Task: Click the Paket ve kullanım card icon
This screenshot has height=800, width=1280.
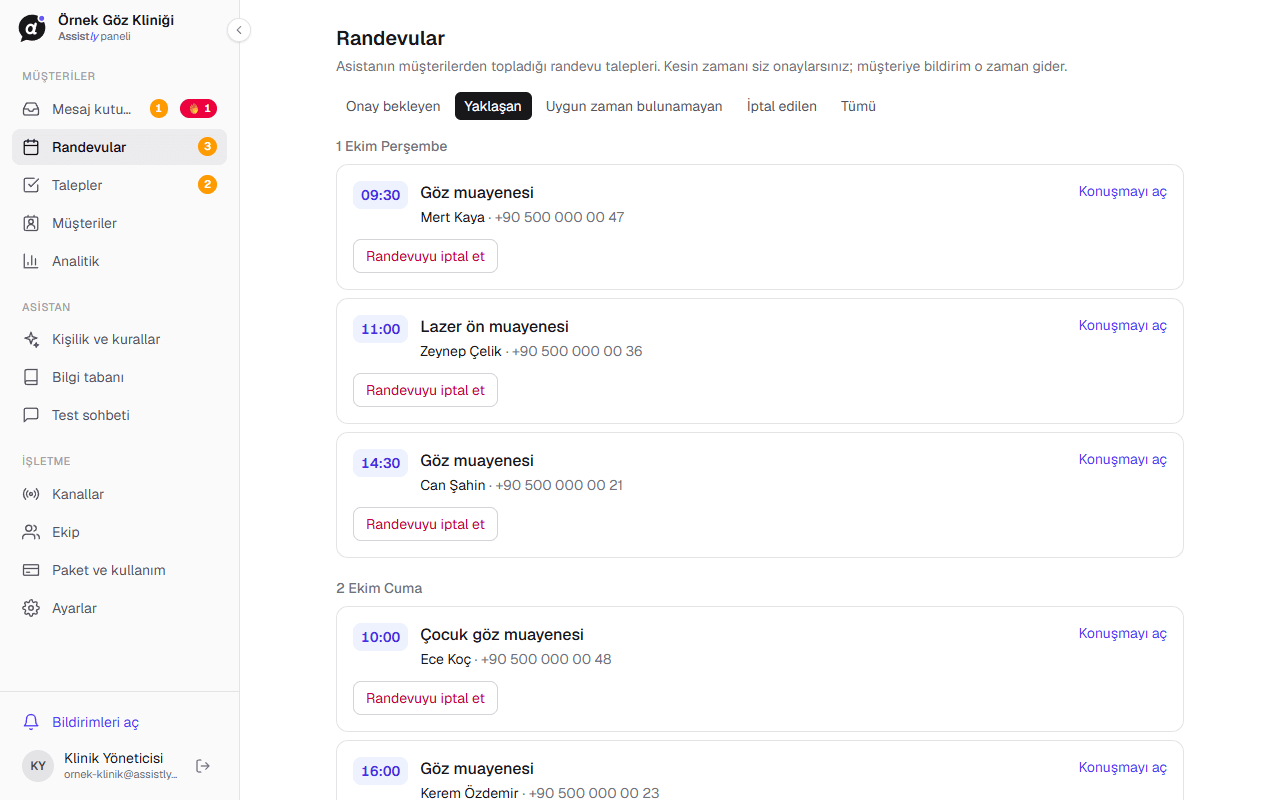Action: point(32,570)
